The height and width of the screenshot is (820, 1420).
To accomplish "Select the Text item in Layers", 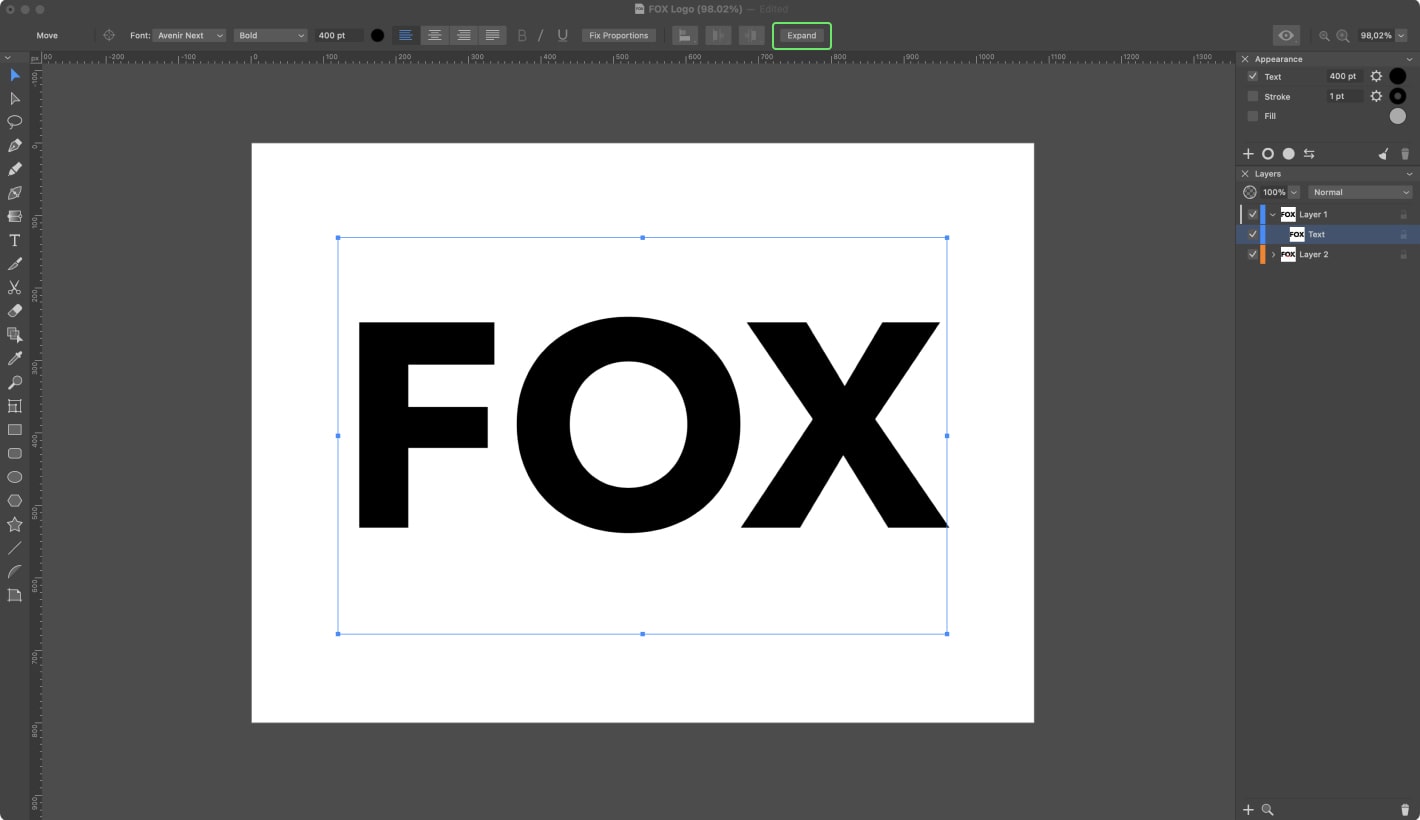I will click(1316, 234).
